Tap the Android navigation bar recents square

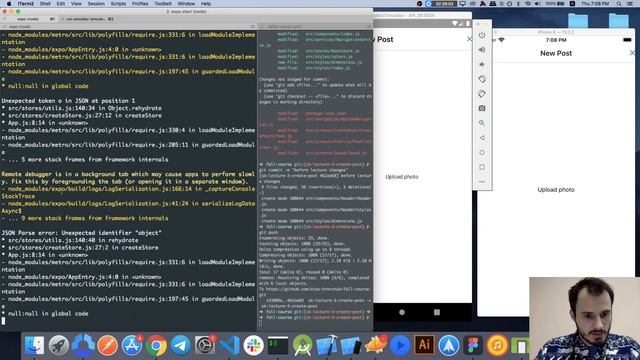(437, 312)
